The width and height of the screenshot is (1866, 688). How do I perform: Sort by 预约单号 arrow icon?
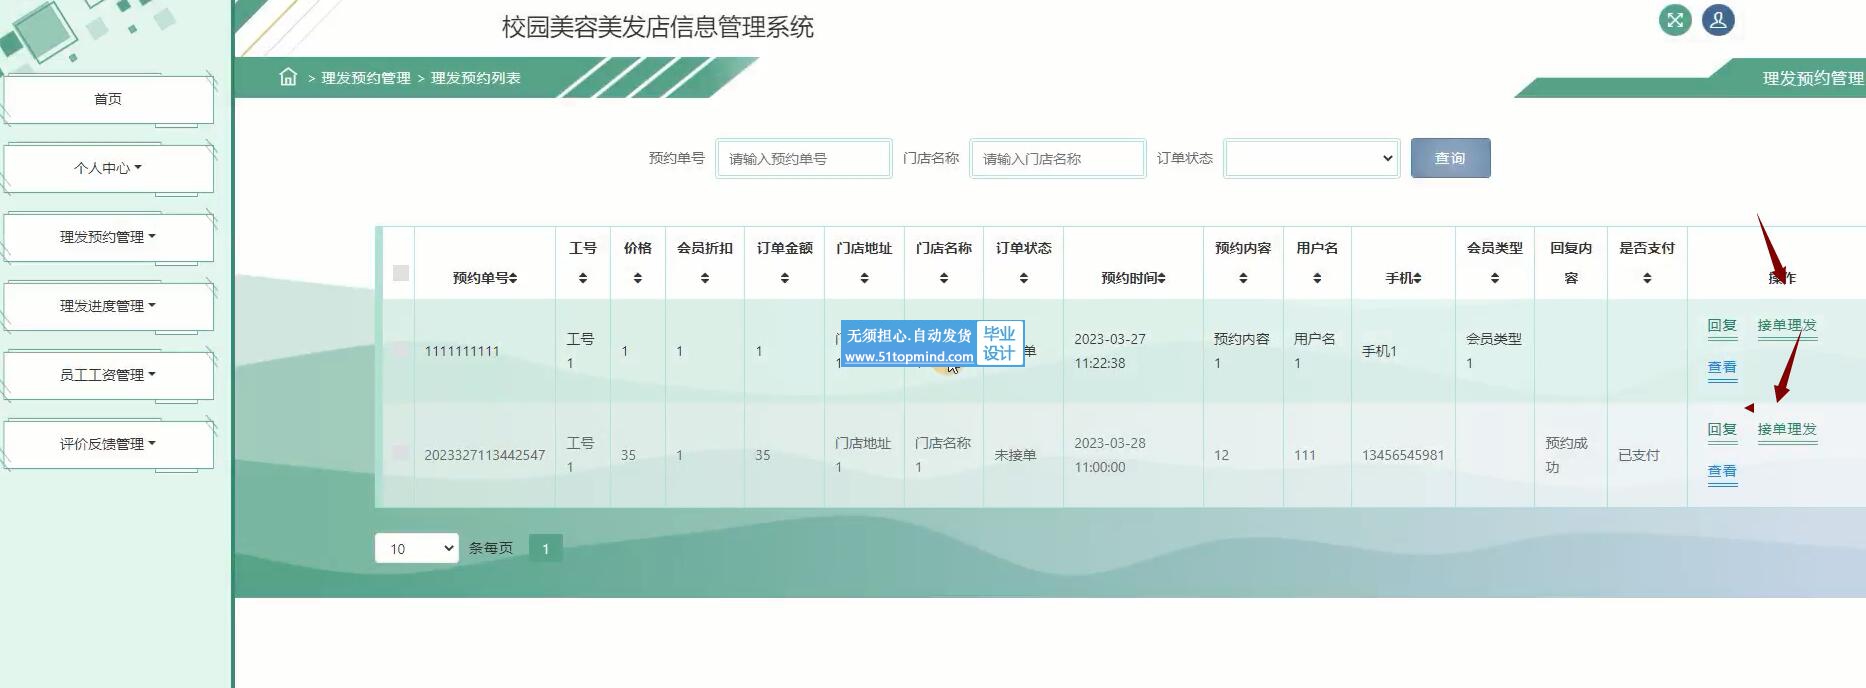(514, 278)
